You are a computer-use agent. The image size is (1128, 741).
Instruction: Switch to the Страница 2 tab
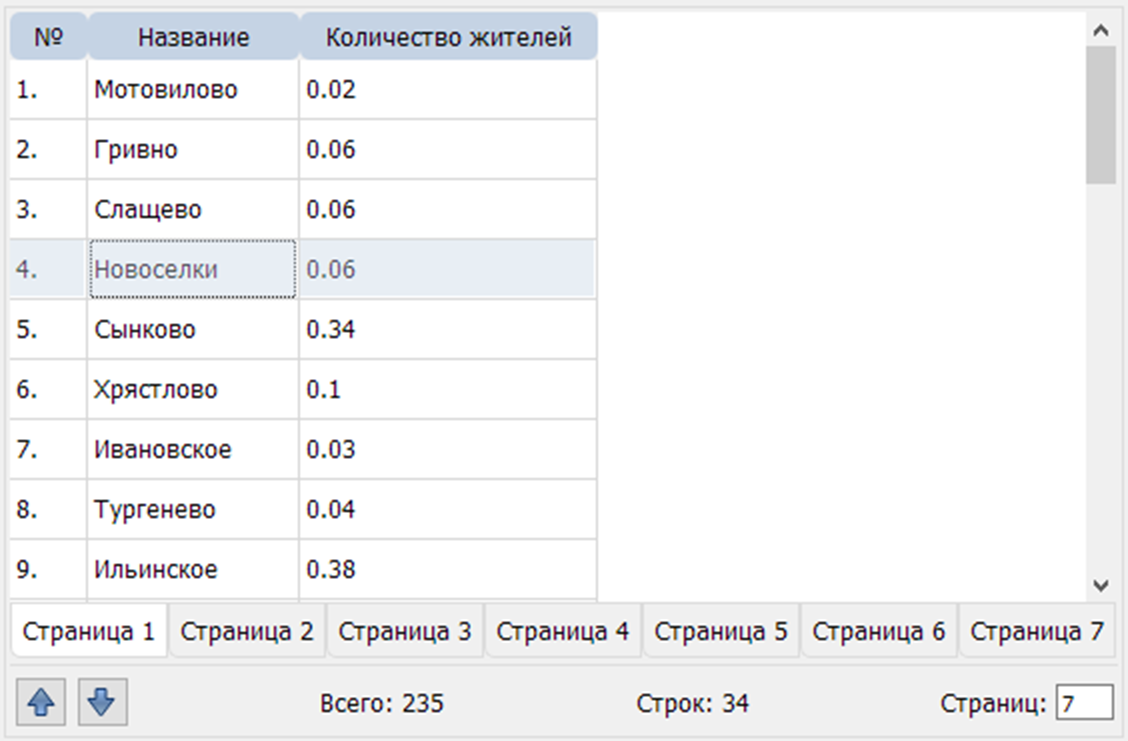(x=246, y=631)
